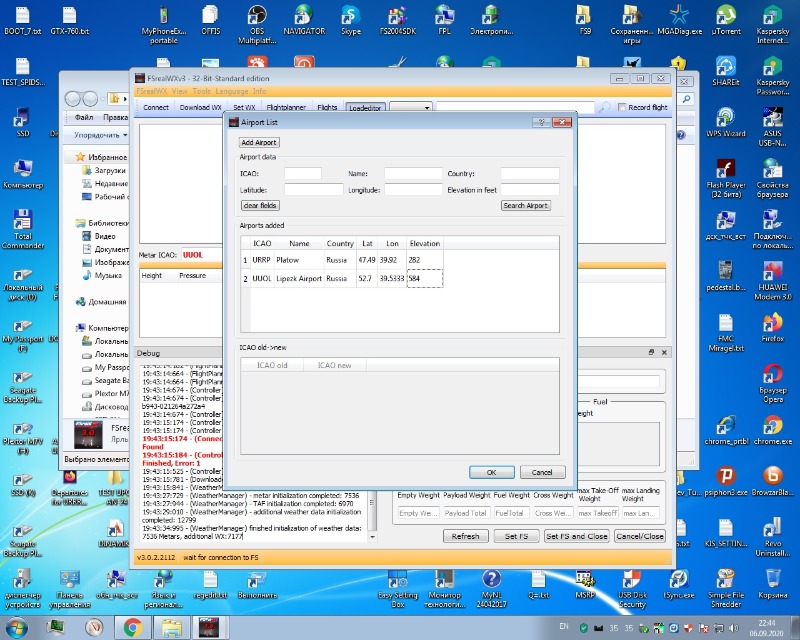The height and width of the screenshot is (640, 800).
Task: Open Skype desktop shortcut
Action: point(351,20)
